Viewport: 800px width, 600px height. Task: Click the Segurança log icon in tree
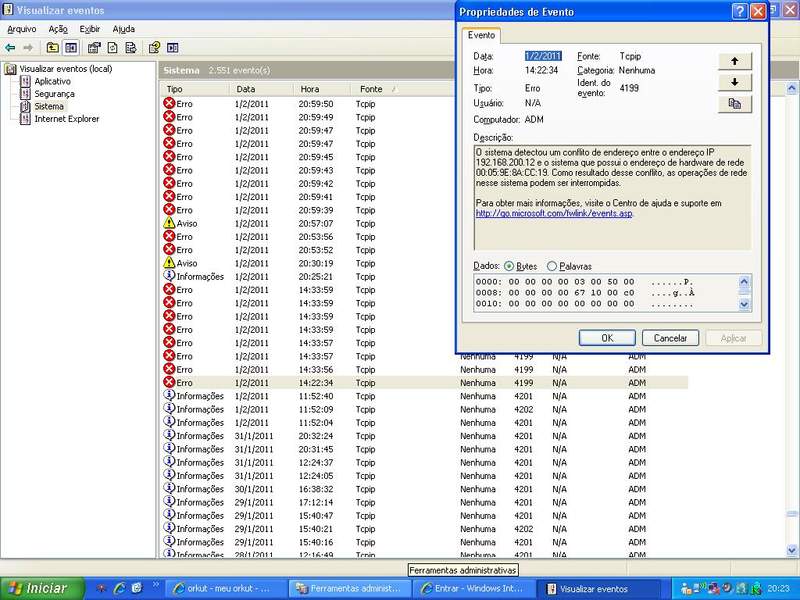(25, 94)
